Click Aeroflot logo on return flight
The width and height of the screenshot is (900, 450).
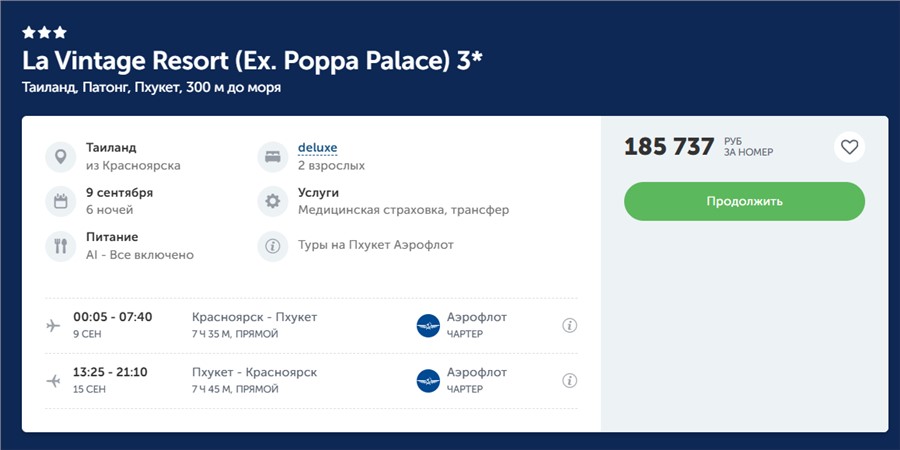428,380
